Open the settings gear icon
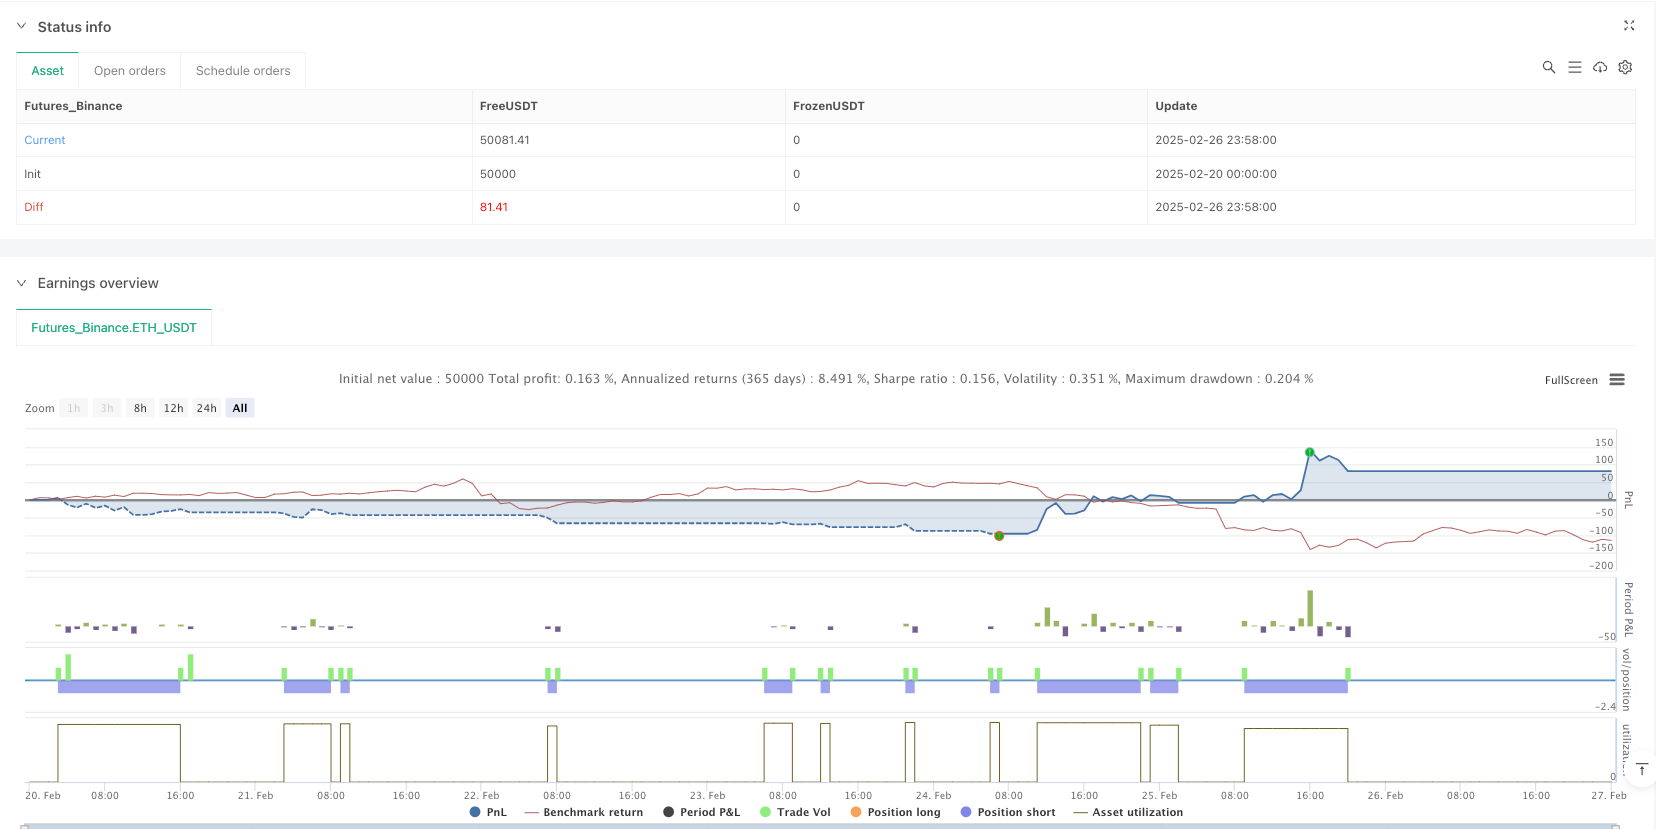The height and width of the screenshot is (829, 1656). pos(1625,67)
